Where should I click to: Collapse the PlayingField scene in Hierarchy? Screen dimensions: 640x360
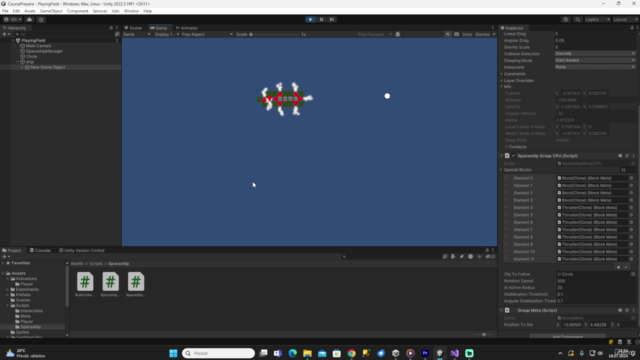click(13, 40)
